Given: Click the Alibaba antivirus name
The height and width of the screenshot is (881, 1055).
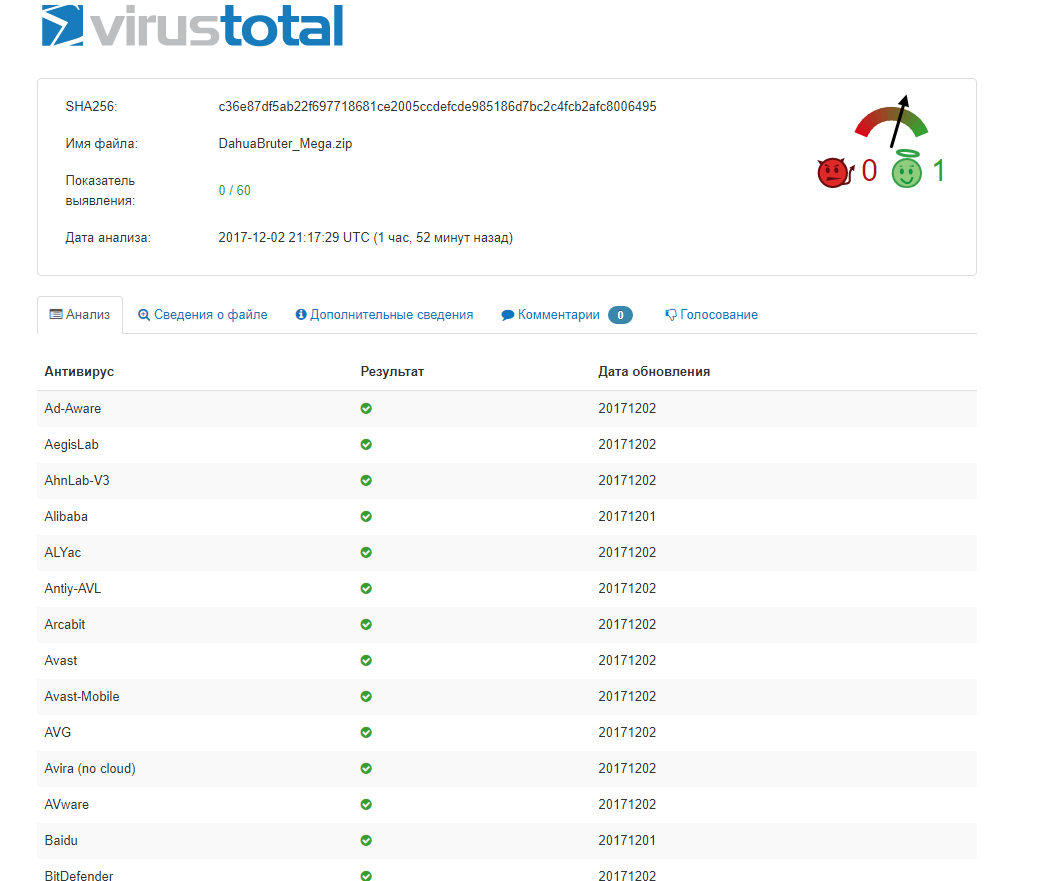Looking at the screenshot, I should click(66, 516).
